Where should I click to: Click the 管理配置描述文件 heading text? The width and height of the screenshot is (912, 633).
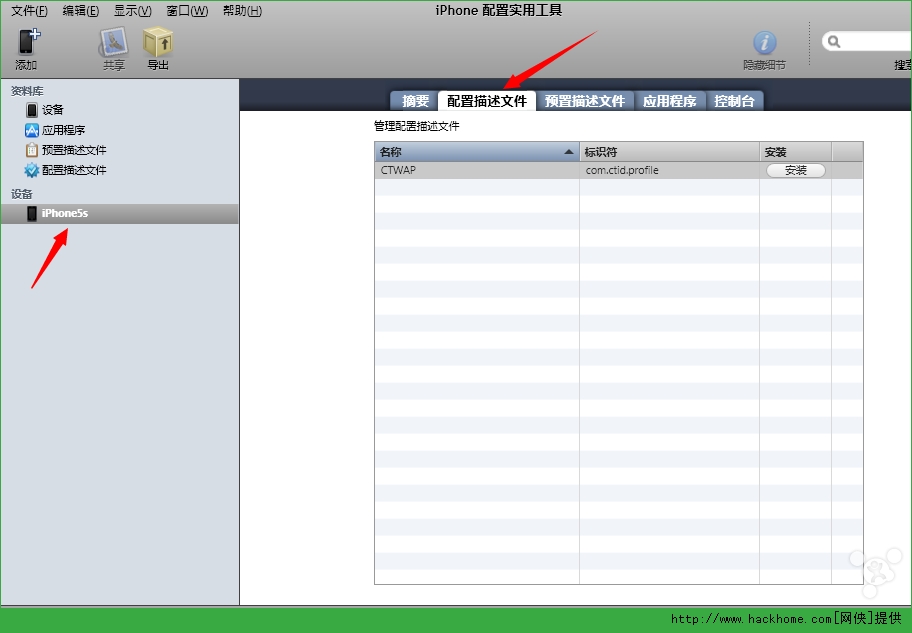pyautogui.click(x=416, y=126)
